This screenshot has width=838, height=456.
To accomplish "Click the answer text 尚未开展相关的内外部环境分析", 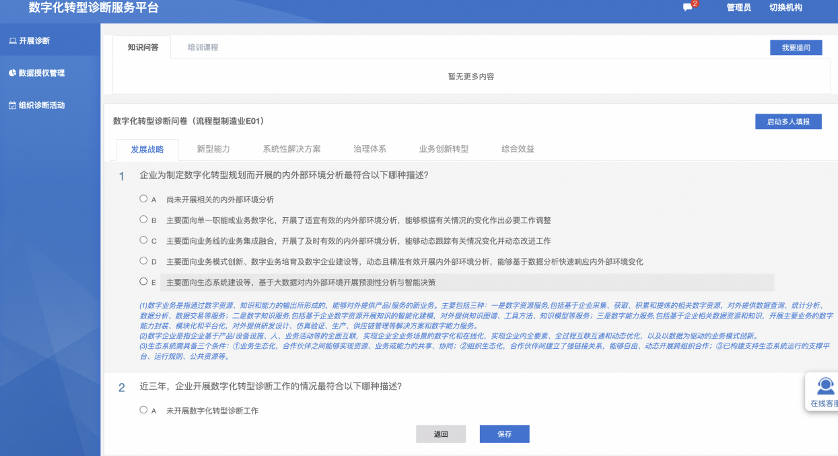I will 220,199.
